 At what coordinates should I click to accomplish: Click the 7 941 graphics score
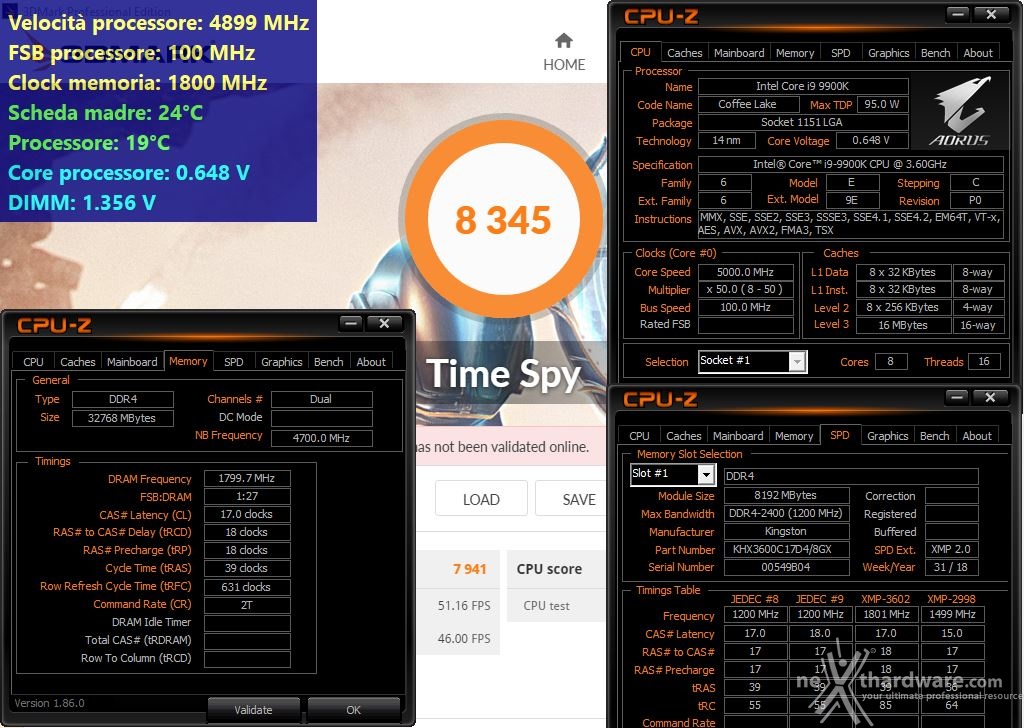[x=470, y=569]
